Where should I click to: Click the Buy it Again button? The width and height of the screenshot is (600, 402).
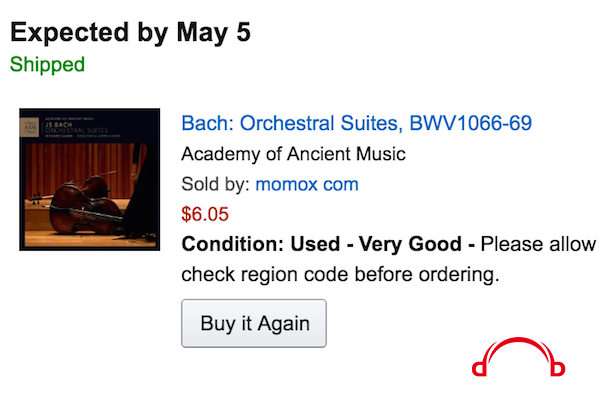[x=254, y=323]
